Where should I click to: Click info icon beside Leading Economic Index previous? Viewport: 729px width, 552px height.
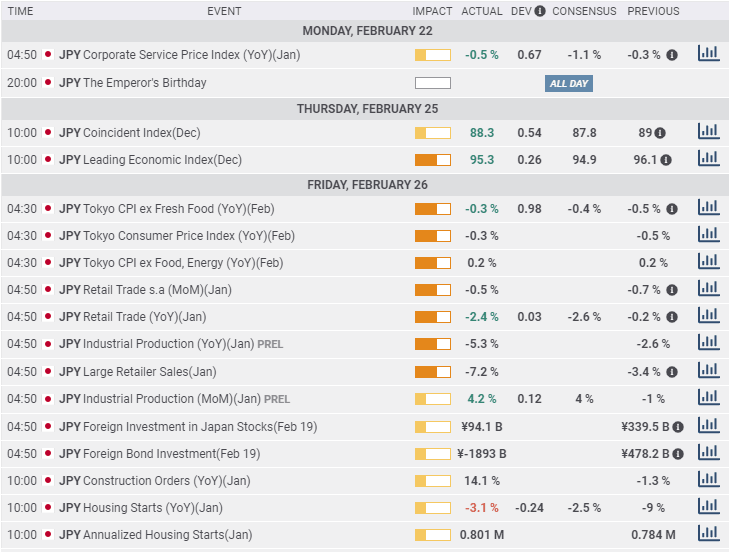[666, 159]
